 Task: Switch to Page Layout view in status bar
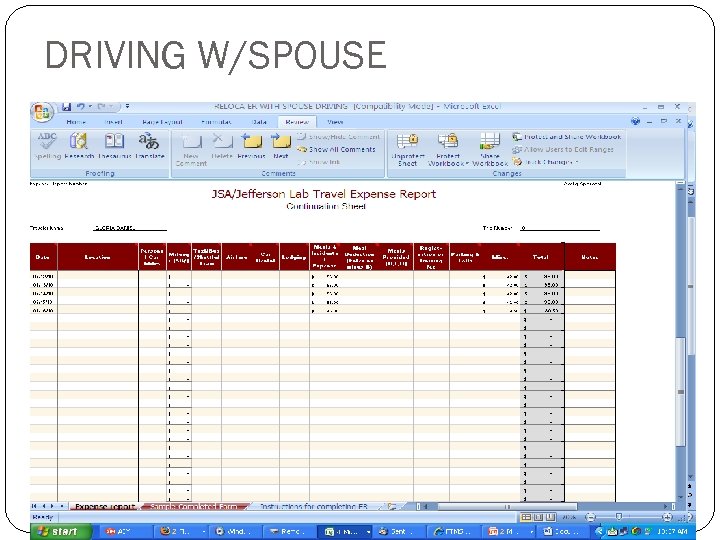(x=539, y=518)
